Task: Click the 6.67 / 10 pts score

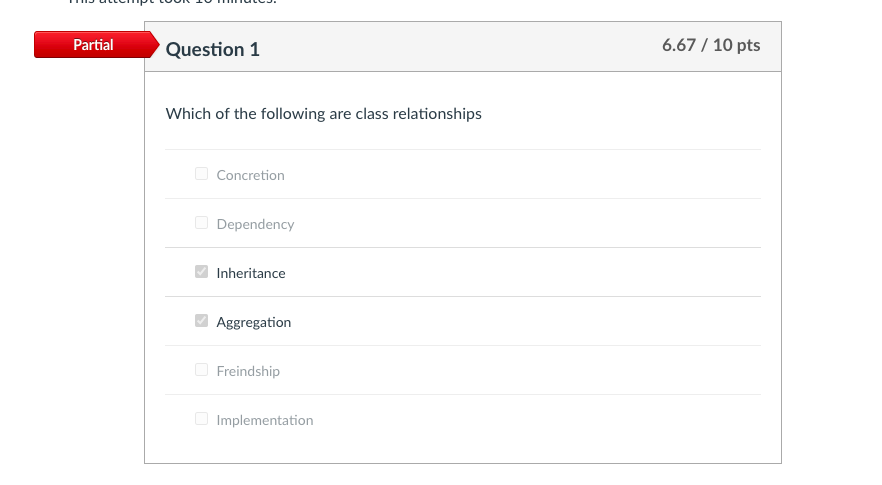Action: pos(710,45)
